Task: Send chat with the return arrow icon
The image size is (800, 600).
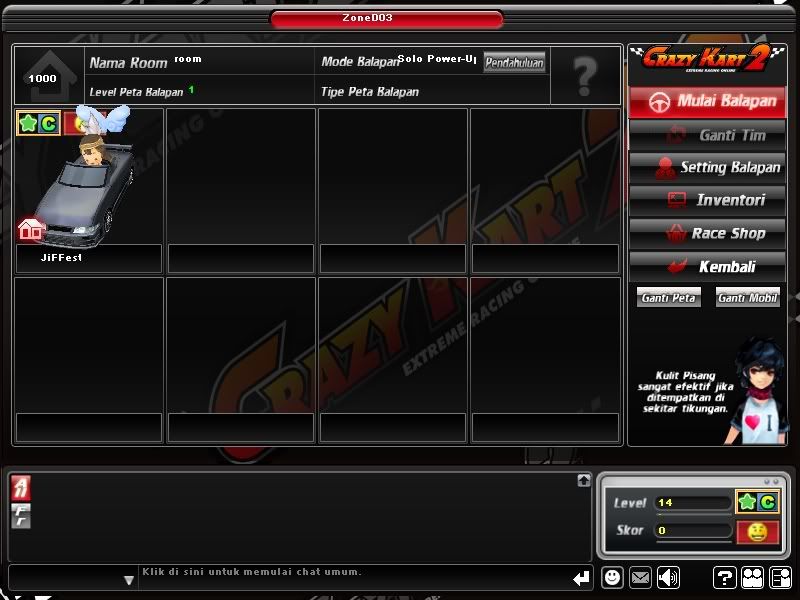Action: click(x=581, y=578)
